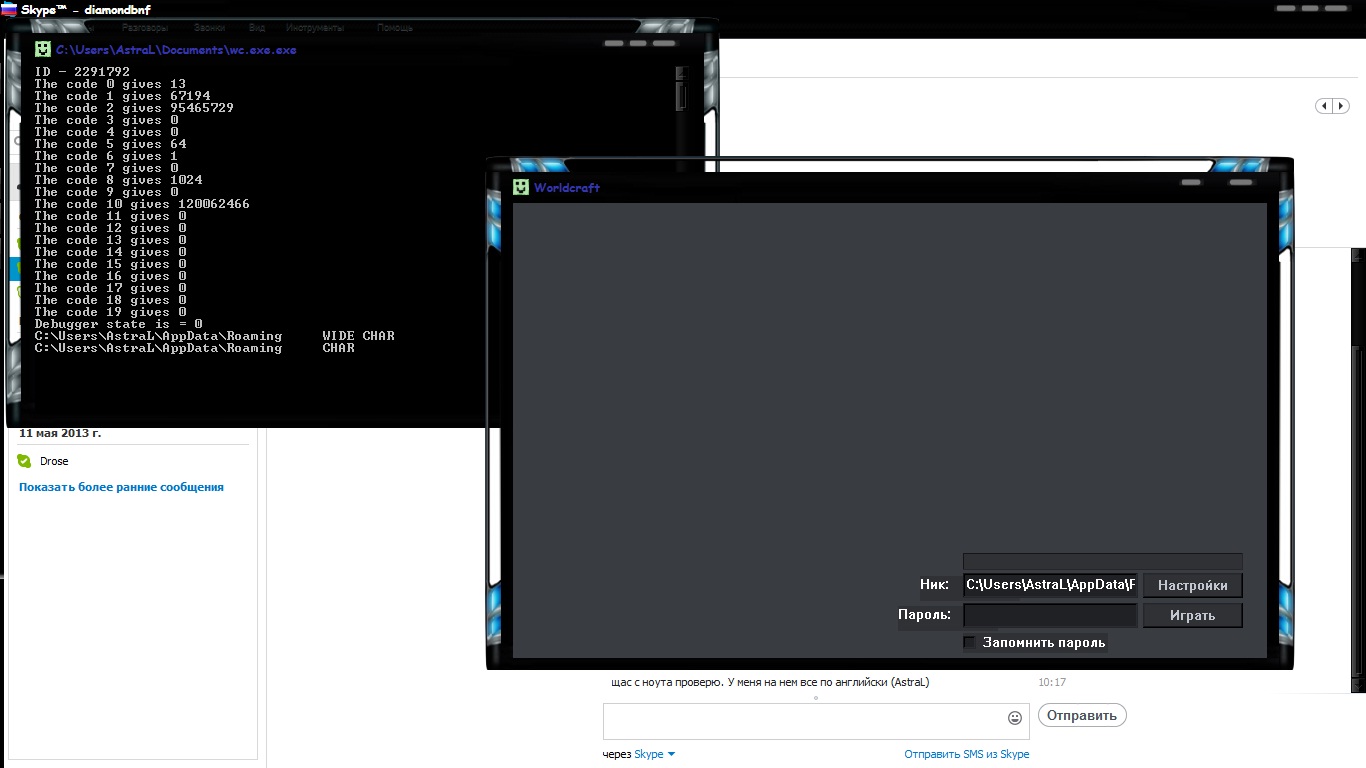
Task: Click the smiley icon in wc.exe console title
Action: [42, 49]
